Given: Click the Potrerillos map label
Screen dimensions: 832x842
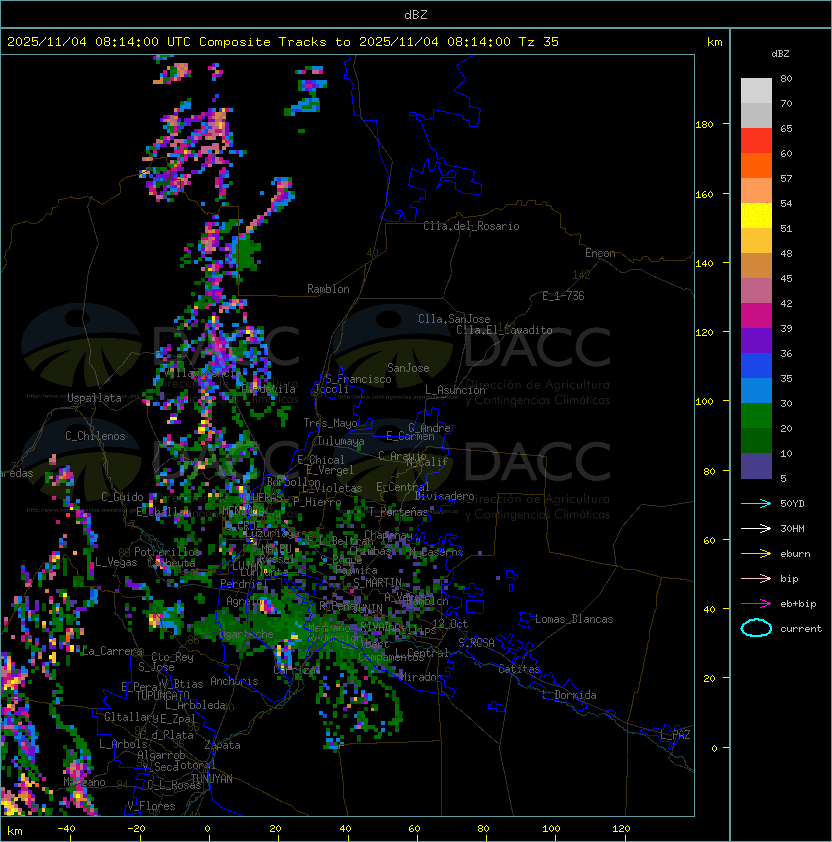Looking at the screenshot, I should (x=167, y=552).
